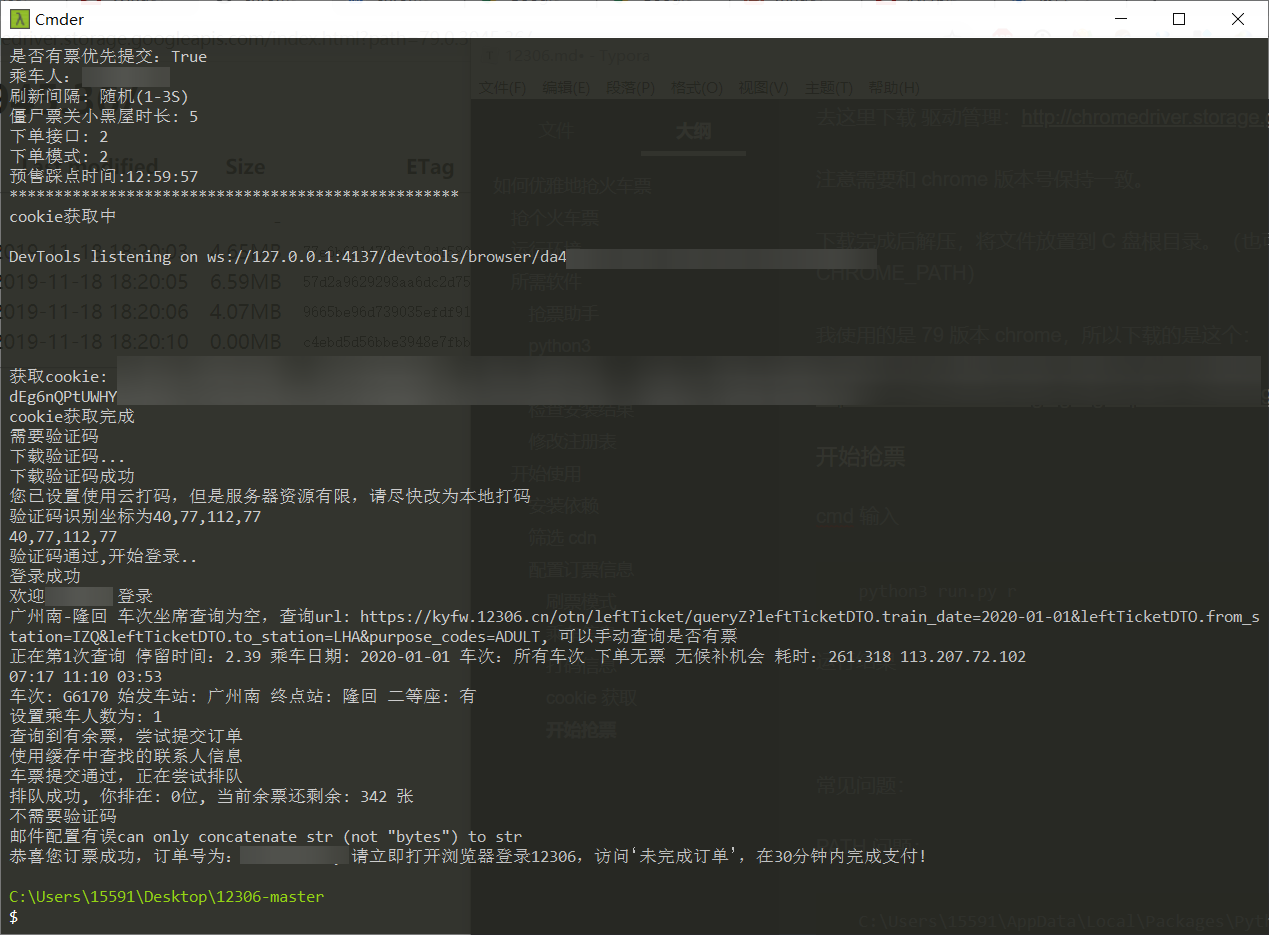Click the 'cookie获取中' terminal line
This screenshot has width=1269, height=935.
63,217
